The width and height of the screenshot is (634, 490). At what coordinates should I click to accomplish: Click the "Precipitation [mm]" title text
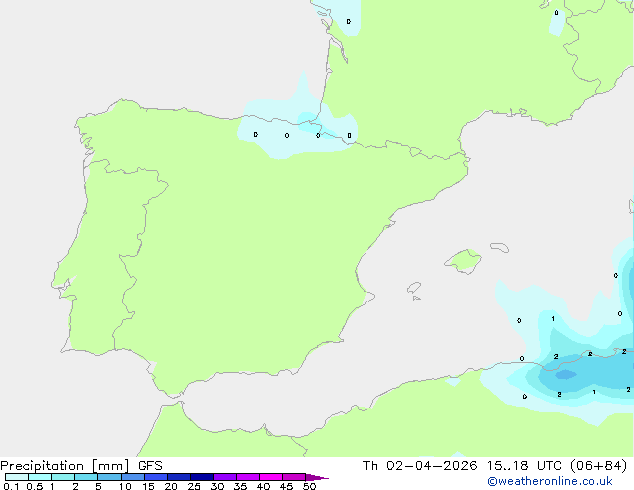pos(65,466)
